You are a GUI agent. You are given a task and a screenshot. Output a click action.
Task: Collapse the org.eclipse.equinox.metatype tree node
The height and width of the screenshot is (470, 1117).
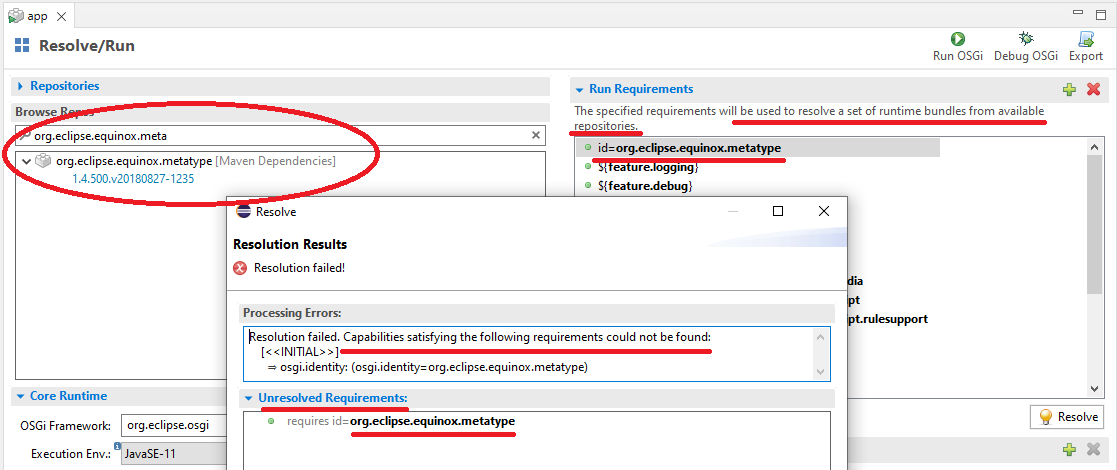[x=26, y=162]
